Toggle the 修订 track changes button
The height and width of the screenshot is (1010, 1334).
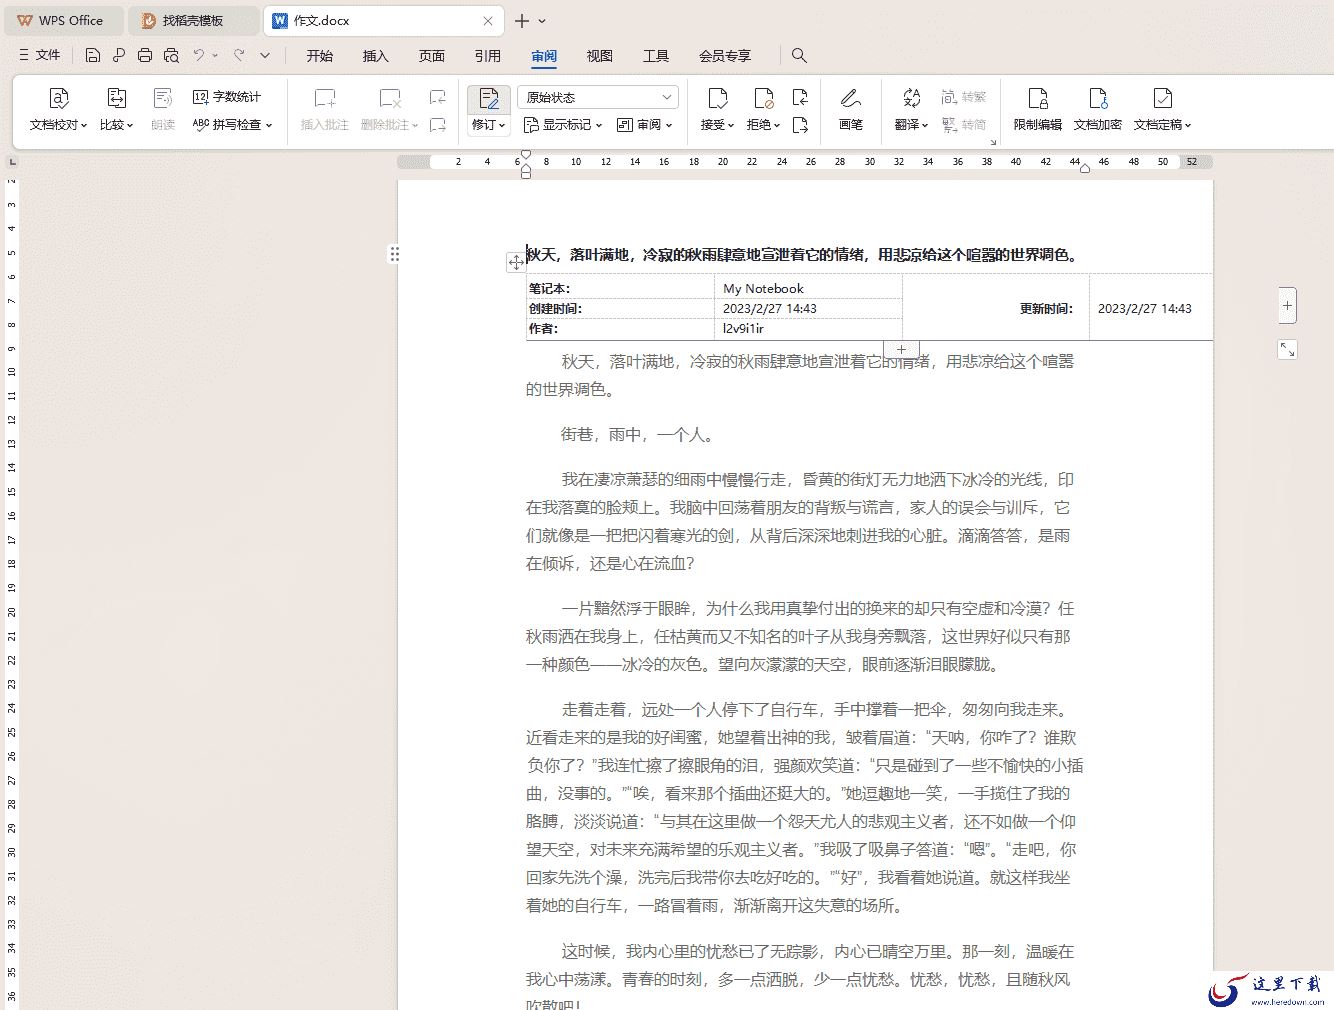click(x=488, y=98)
